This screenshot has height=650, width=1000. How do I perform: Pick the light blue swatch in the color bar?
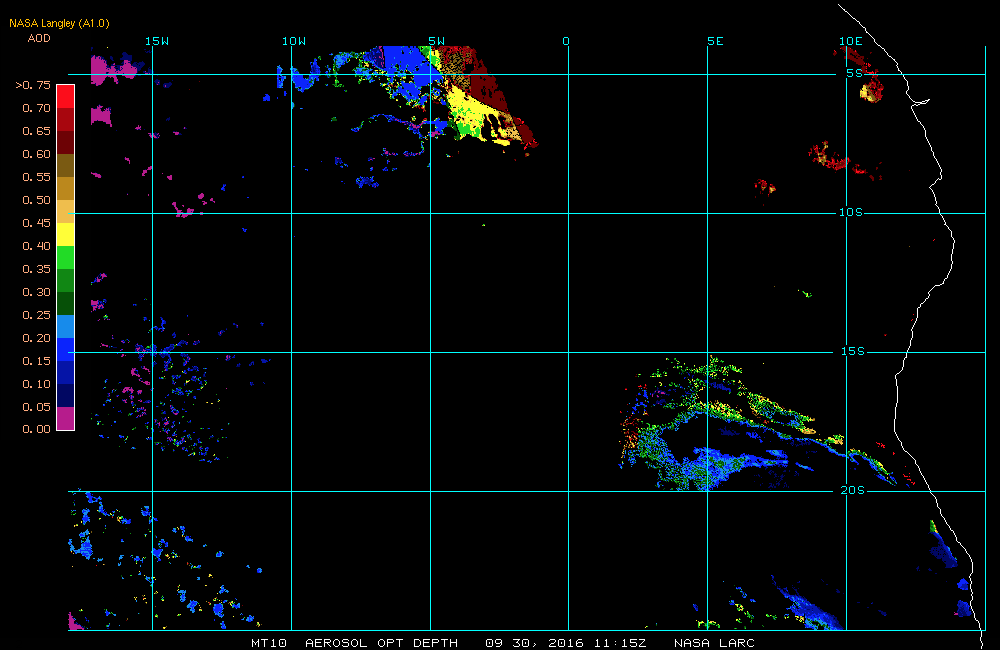[x=66, y=326]
